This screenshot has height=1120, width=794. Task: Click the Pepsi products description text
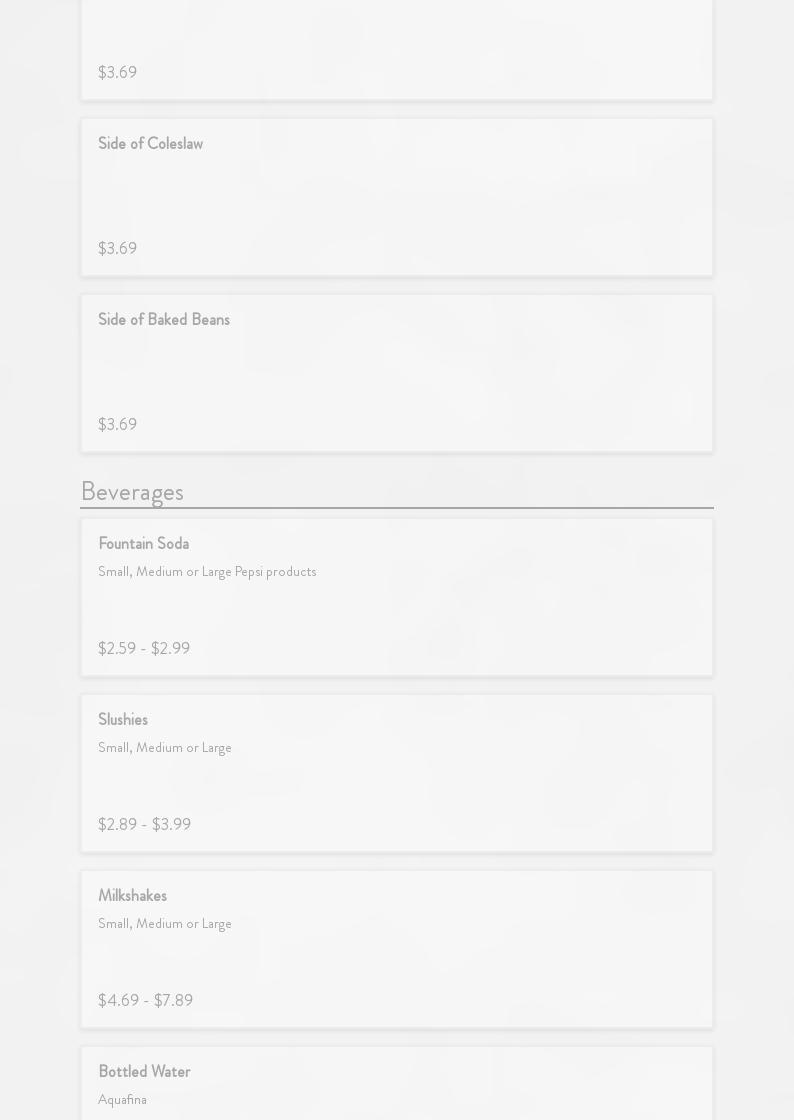pyautogui.click(x=207, y=572)
